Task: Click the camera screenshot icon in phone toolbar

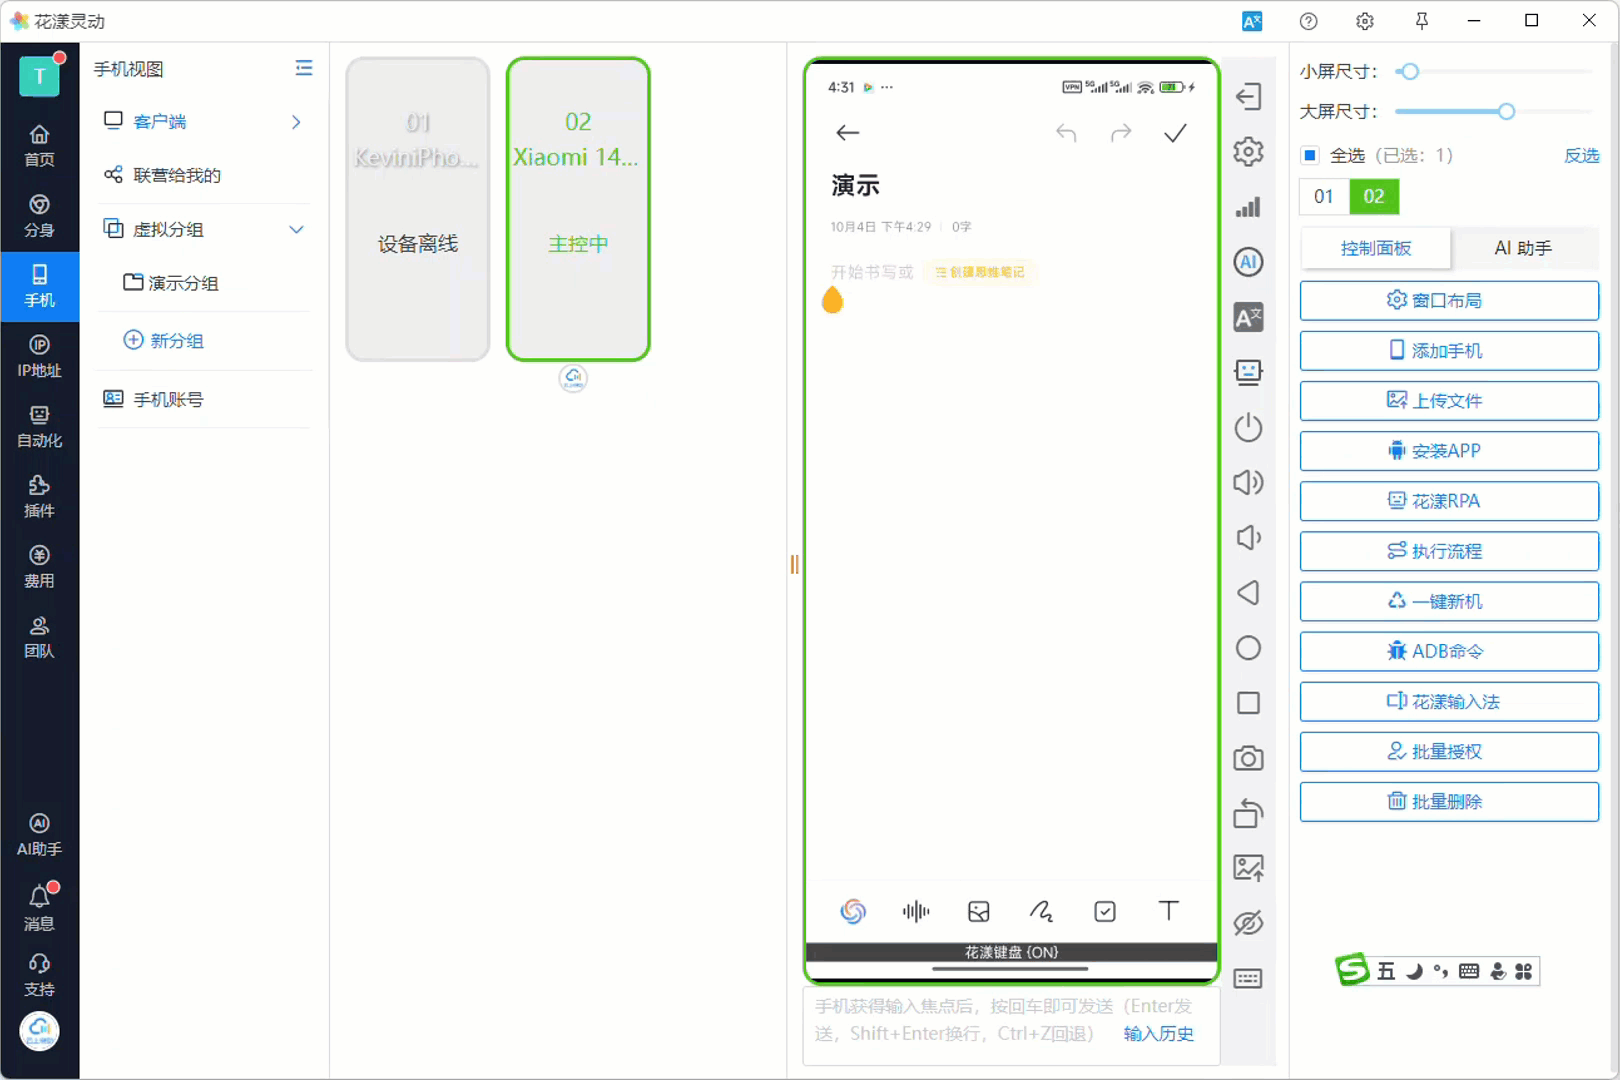Action: [x=1248, y=759]
